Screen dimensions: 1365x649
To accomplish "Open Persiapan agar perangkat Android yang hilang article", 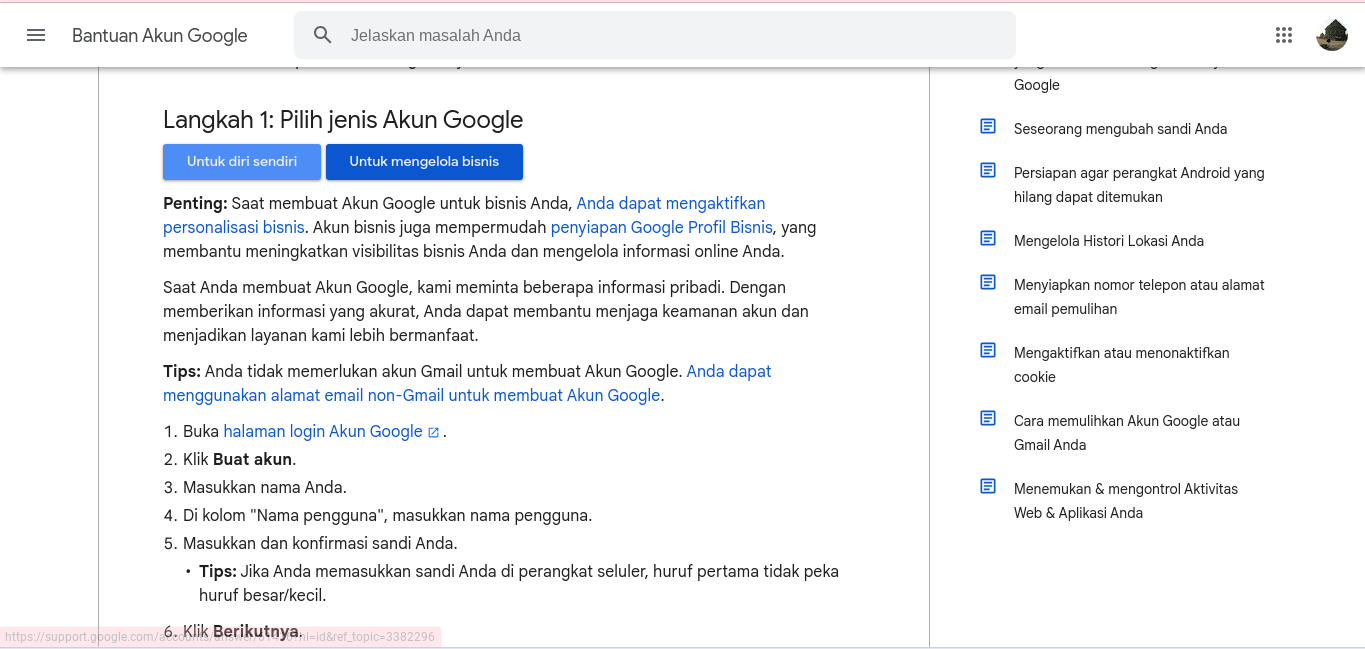I will click(1139, 185).
